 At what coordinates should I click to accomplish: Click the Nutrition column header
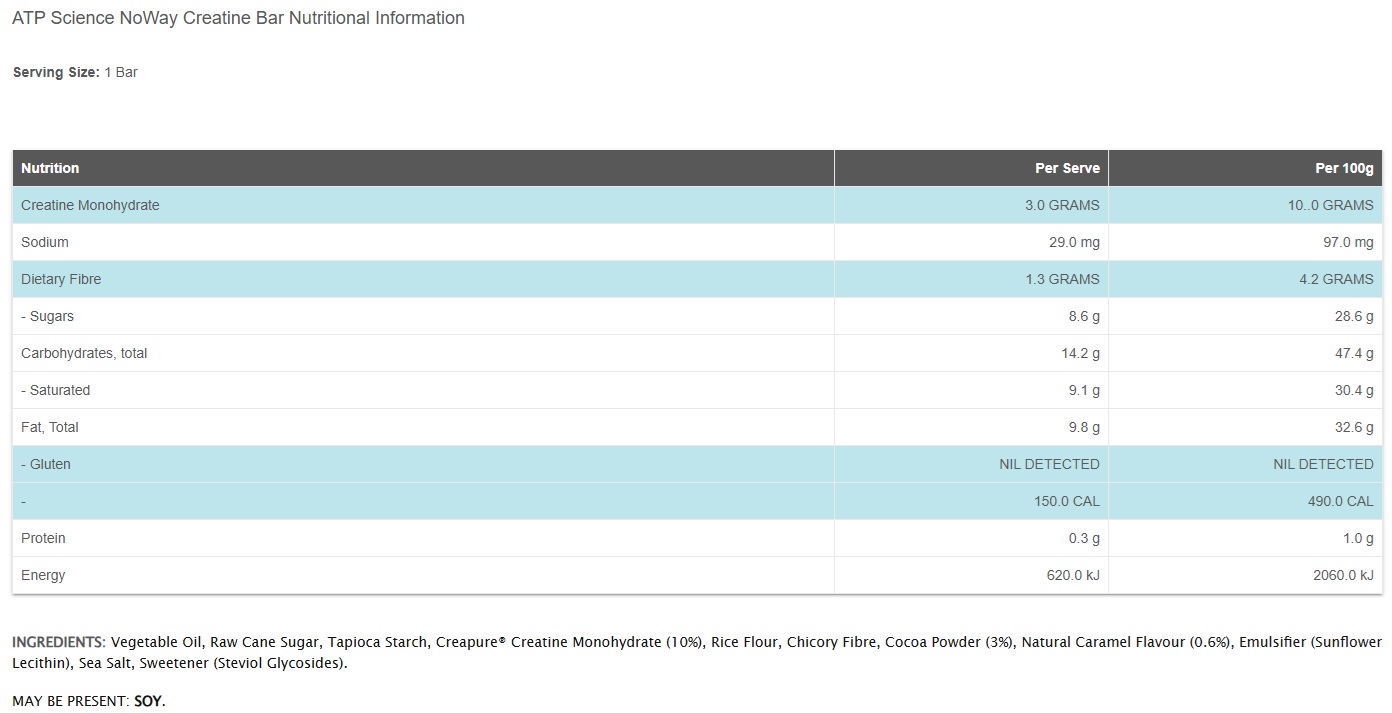coord(50,168)
